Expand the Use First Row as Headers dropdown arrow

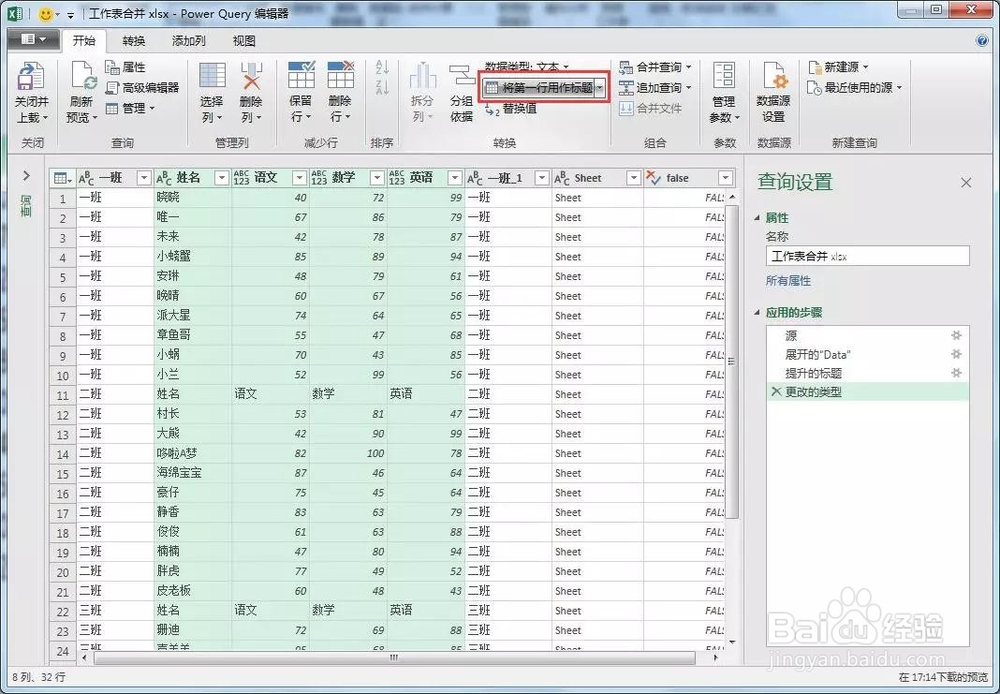[600, 88]
